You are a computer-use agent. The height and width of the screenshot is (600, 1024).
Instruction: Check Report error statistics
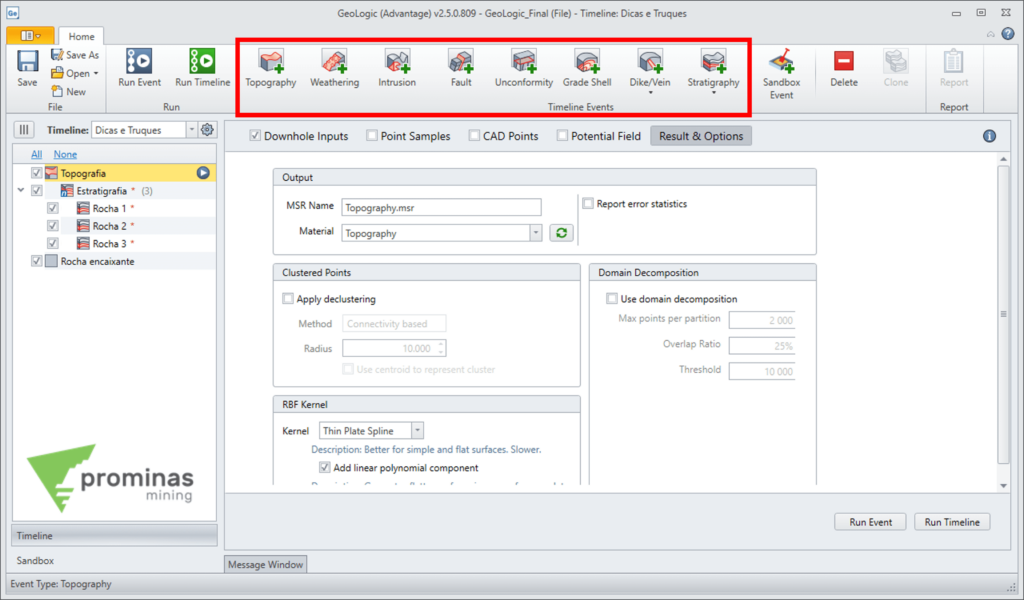click(588, 204)
